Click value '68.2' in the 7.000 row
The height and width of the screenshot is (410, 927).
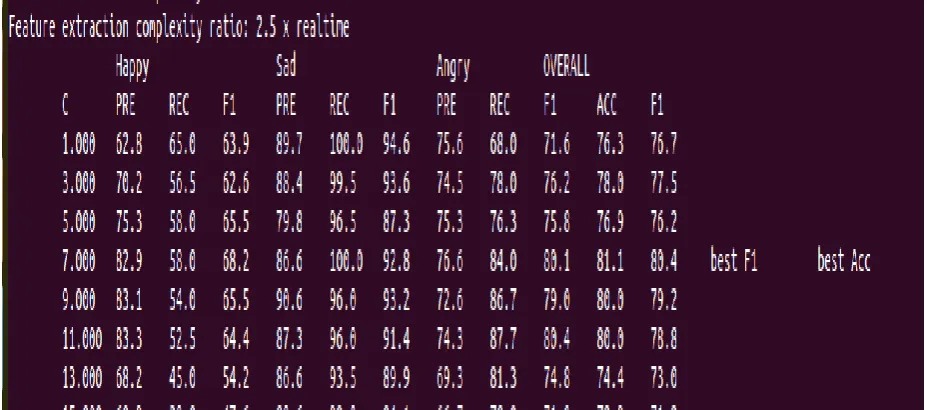(236, 261)
